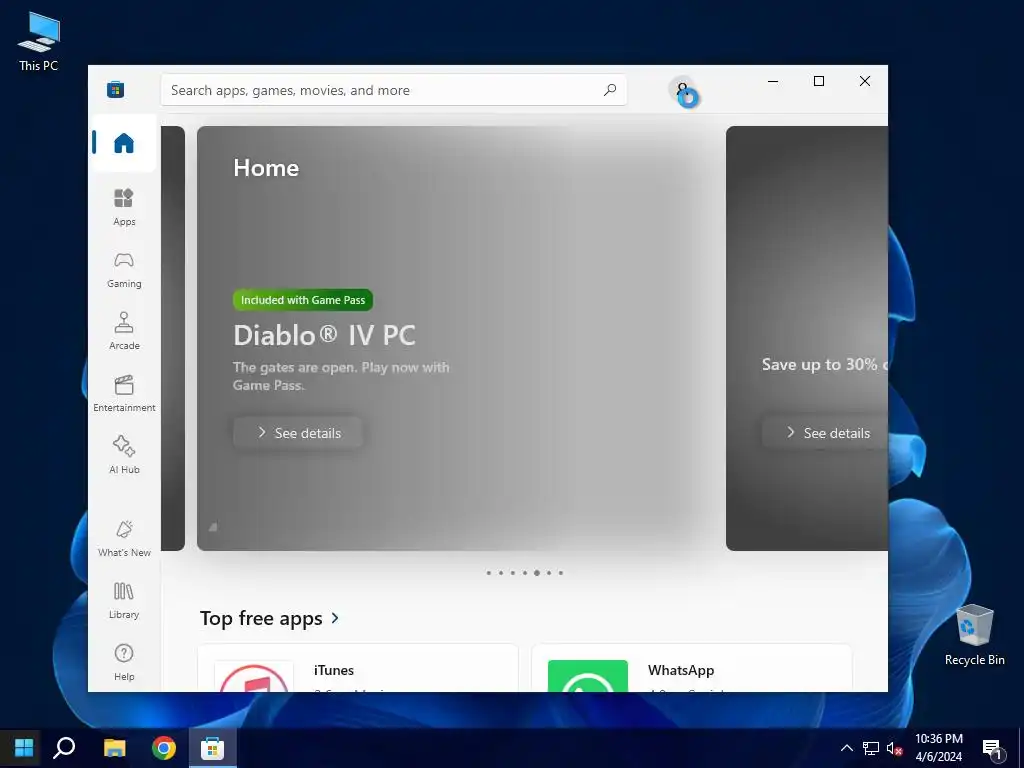Select the first carousel page dot
Image resolution: width=1024 pixels, height=768 pixels.
click(x=488, y=573)
